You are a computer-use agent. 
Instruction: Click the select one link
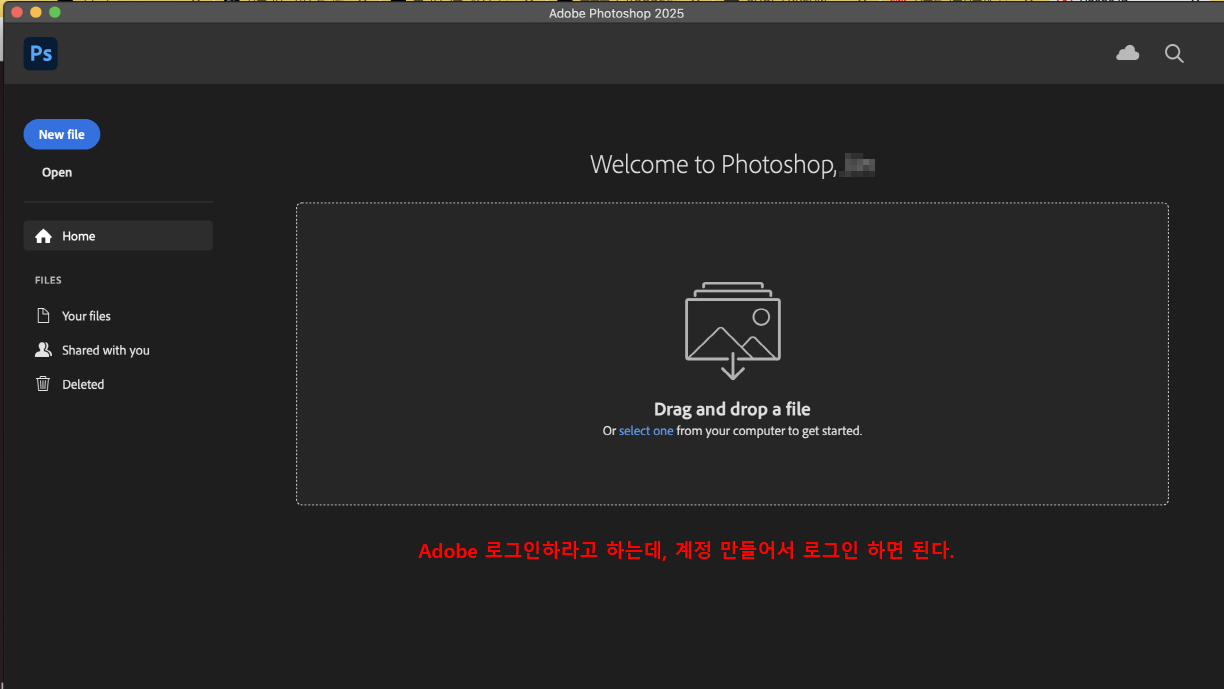click(x=645, y=430)
